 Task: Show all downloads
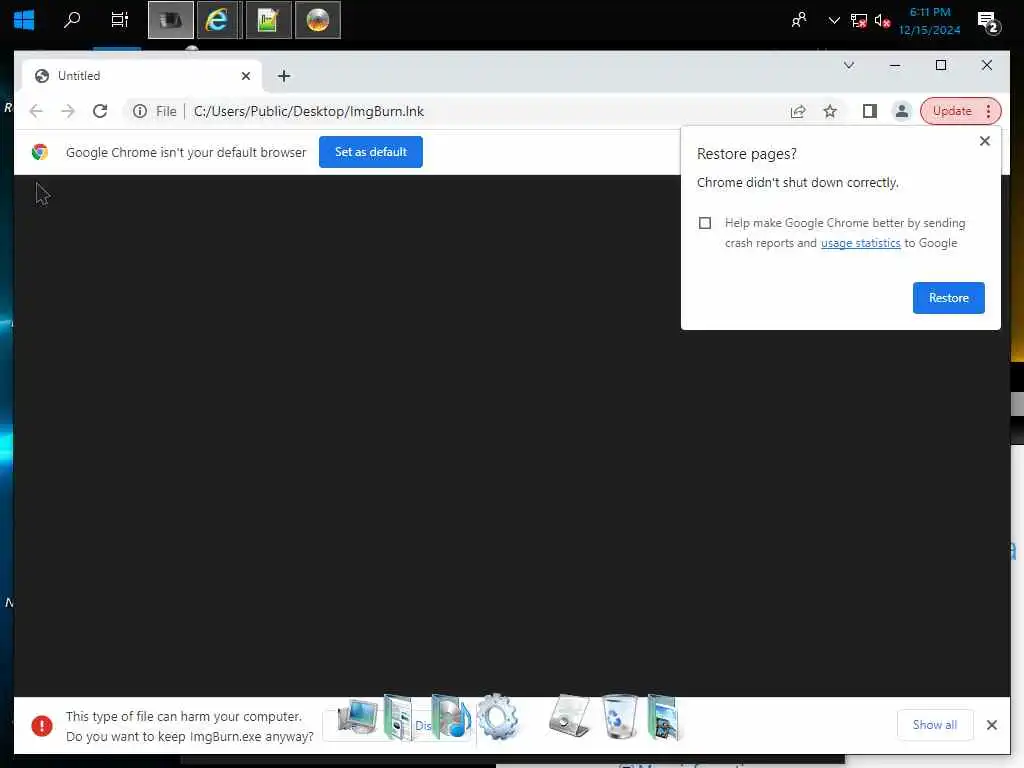click(935, 725)
